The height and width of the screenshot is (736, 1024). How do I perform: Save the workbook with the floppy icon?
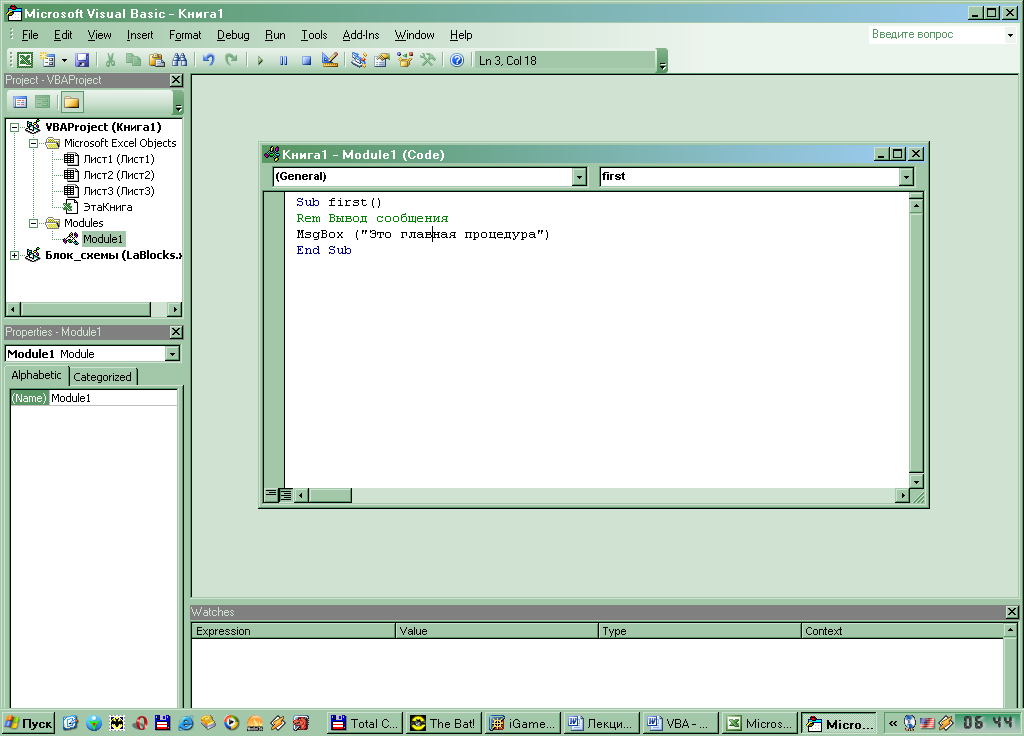(x=82, y=60)
